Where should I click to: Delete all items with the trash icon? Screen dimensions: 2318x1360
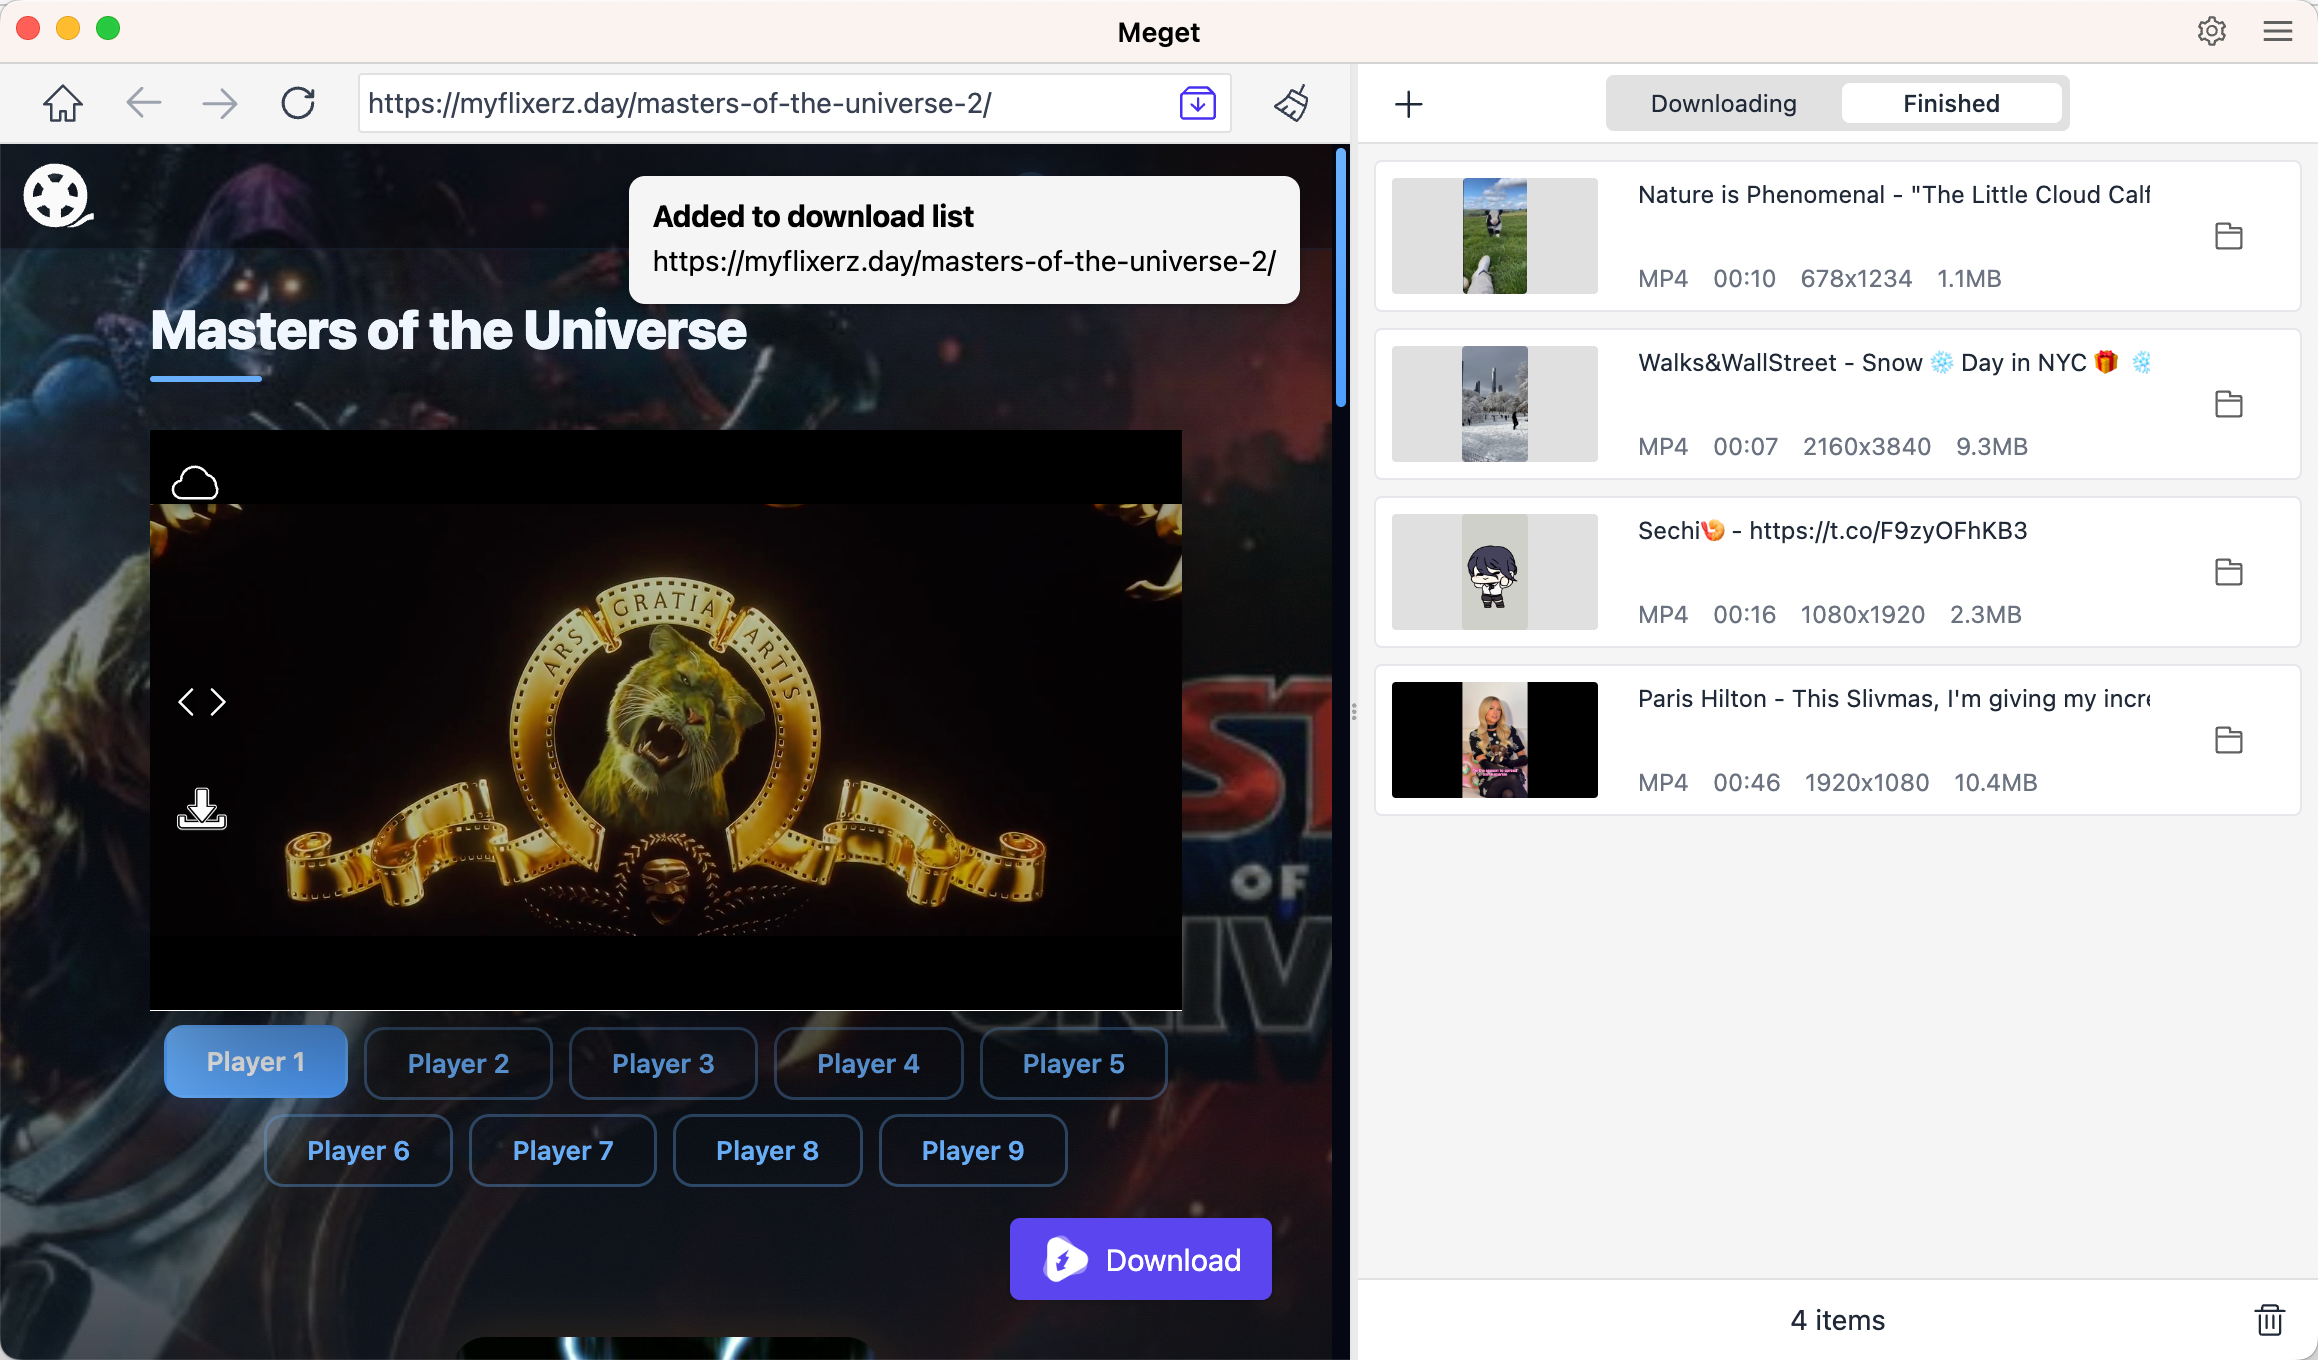click(2270, 1320)
